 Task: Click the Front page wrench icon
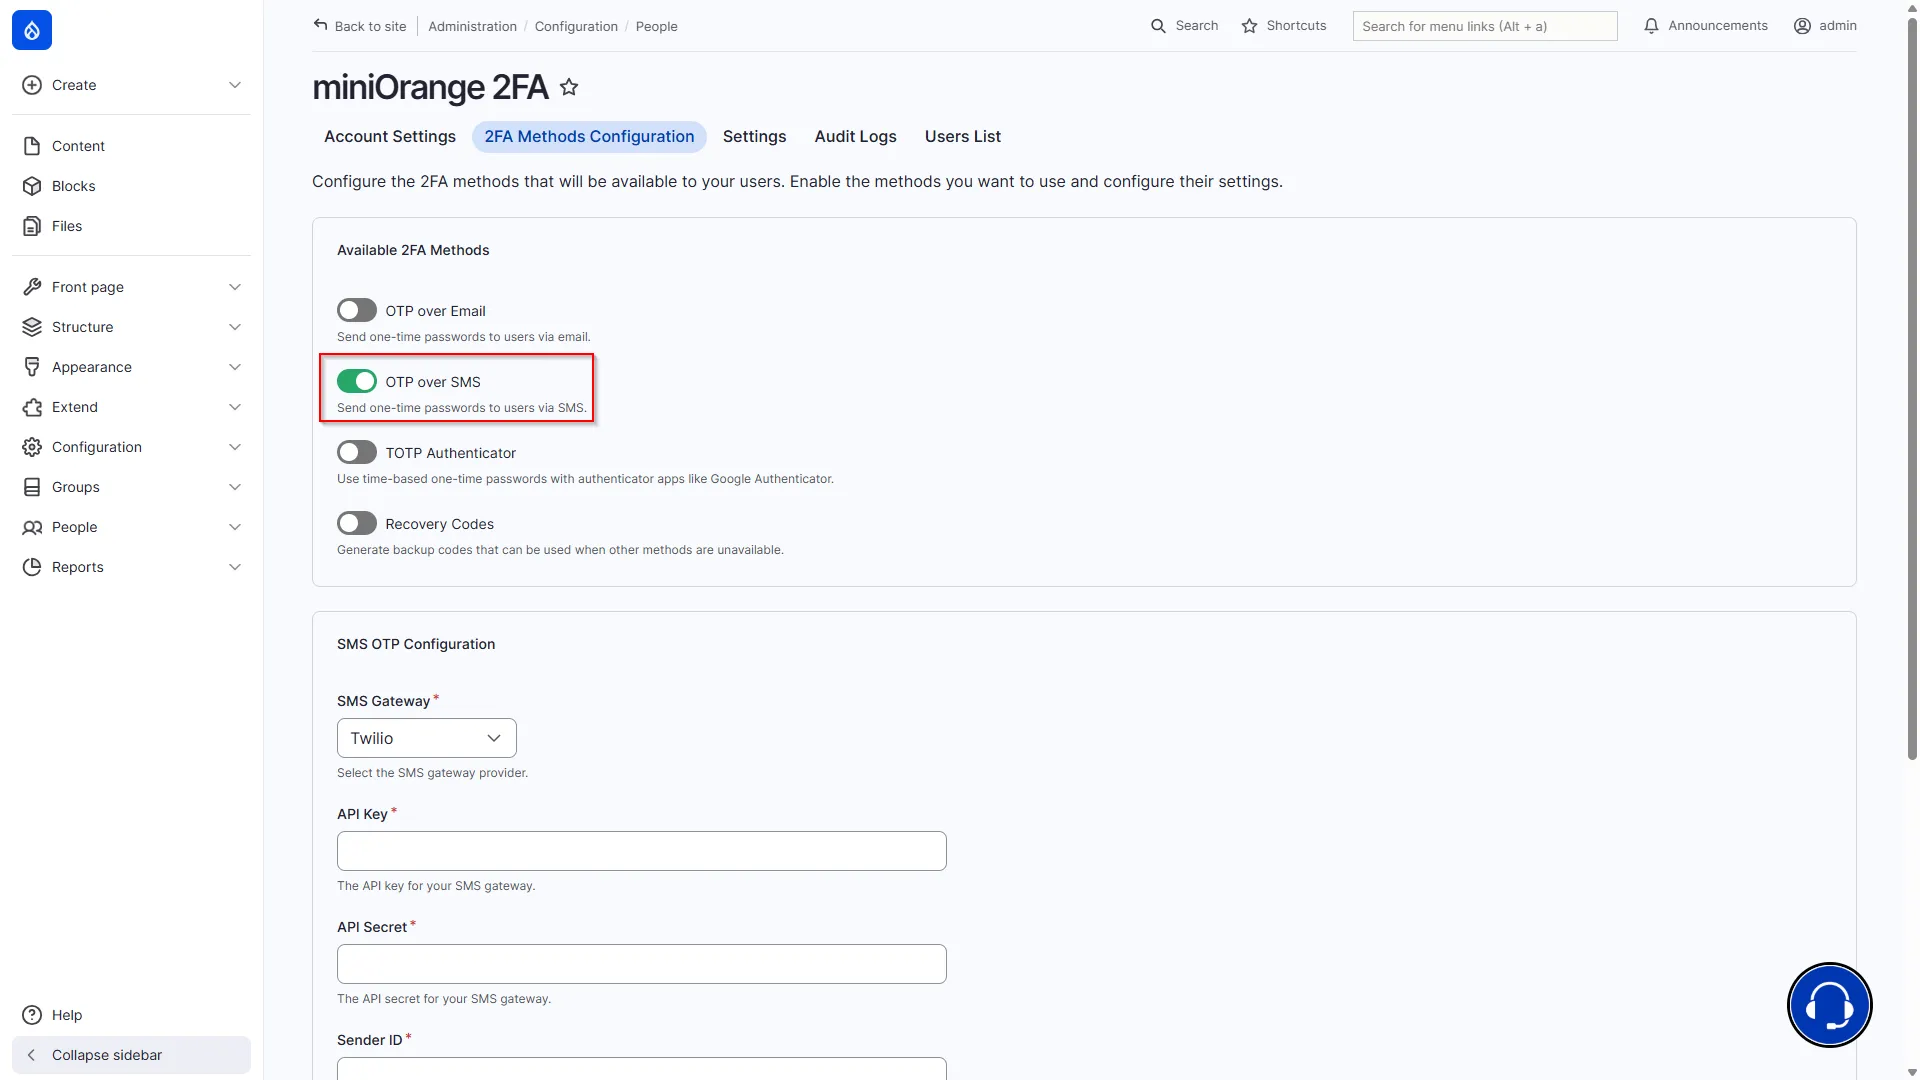coord(32,287)
